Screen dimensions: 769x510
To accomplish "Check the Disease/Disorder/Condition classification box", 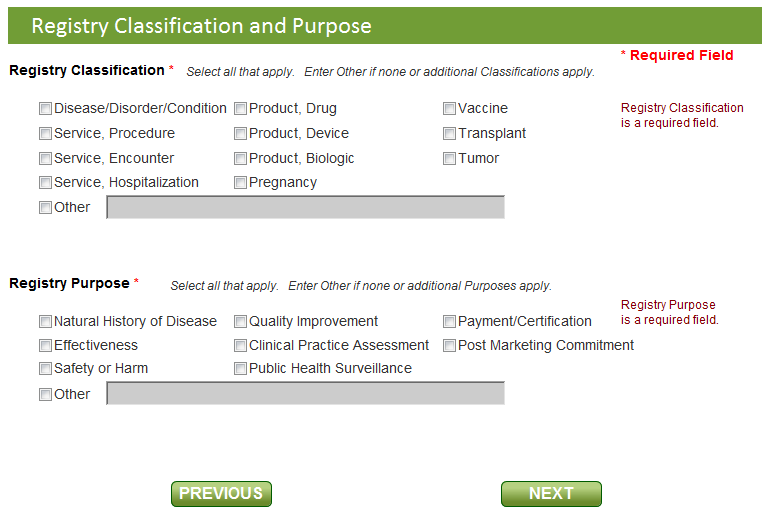I will coord(45,109).
